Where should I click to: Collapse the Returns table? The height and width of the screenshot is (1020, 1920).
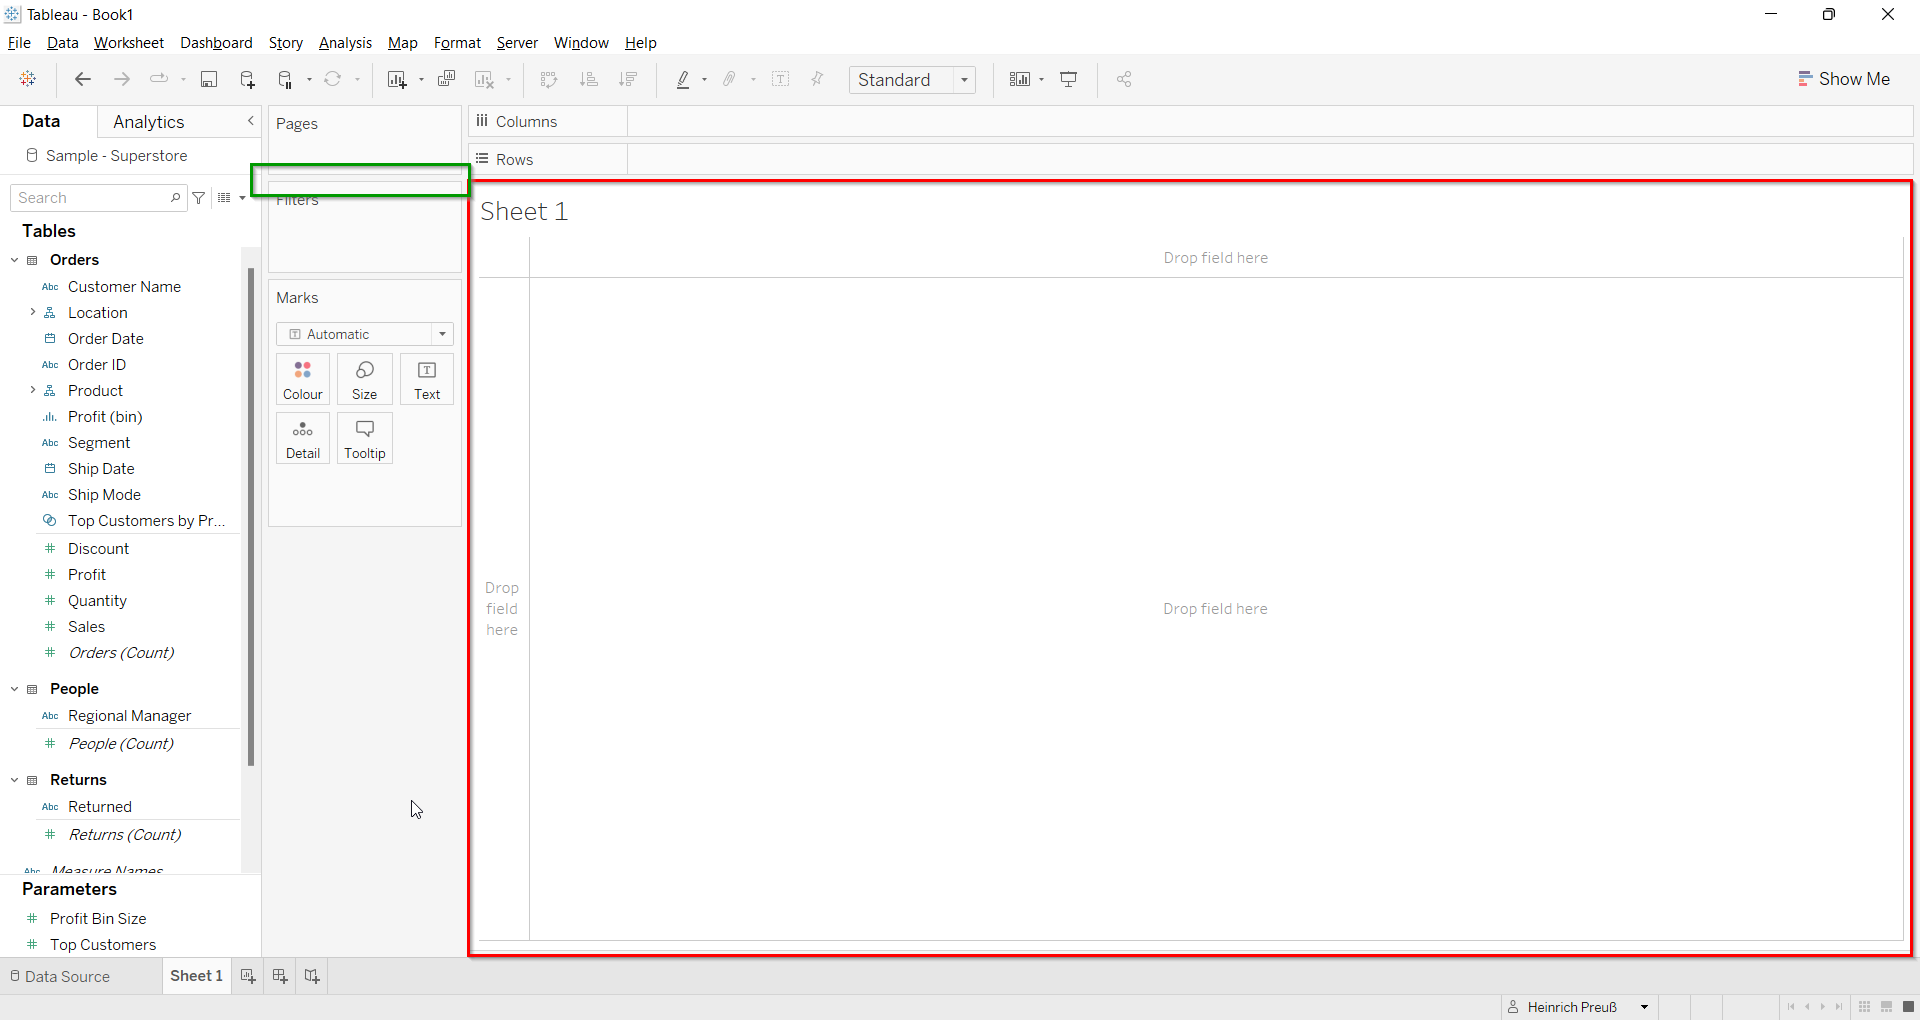[15, 780]
